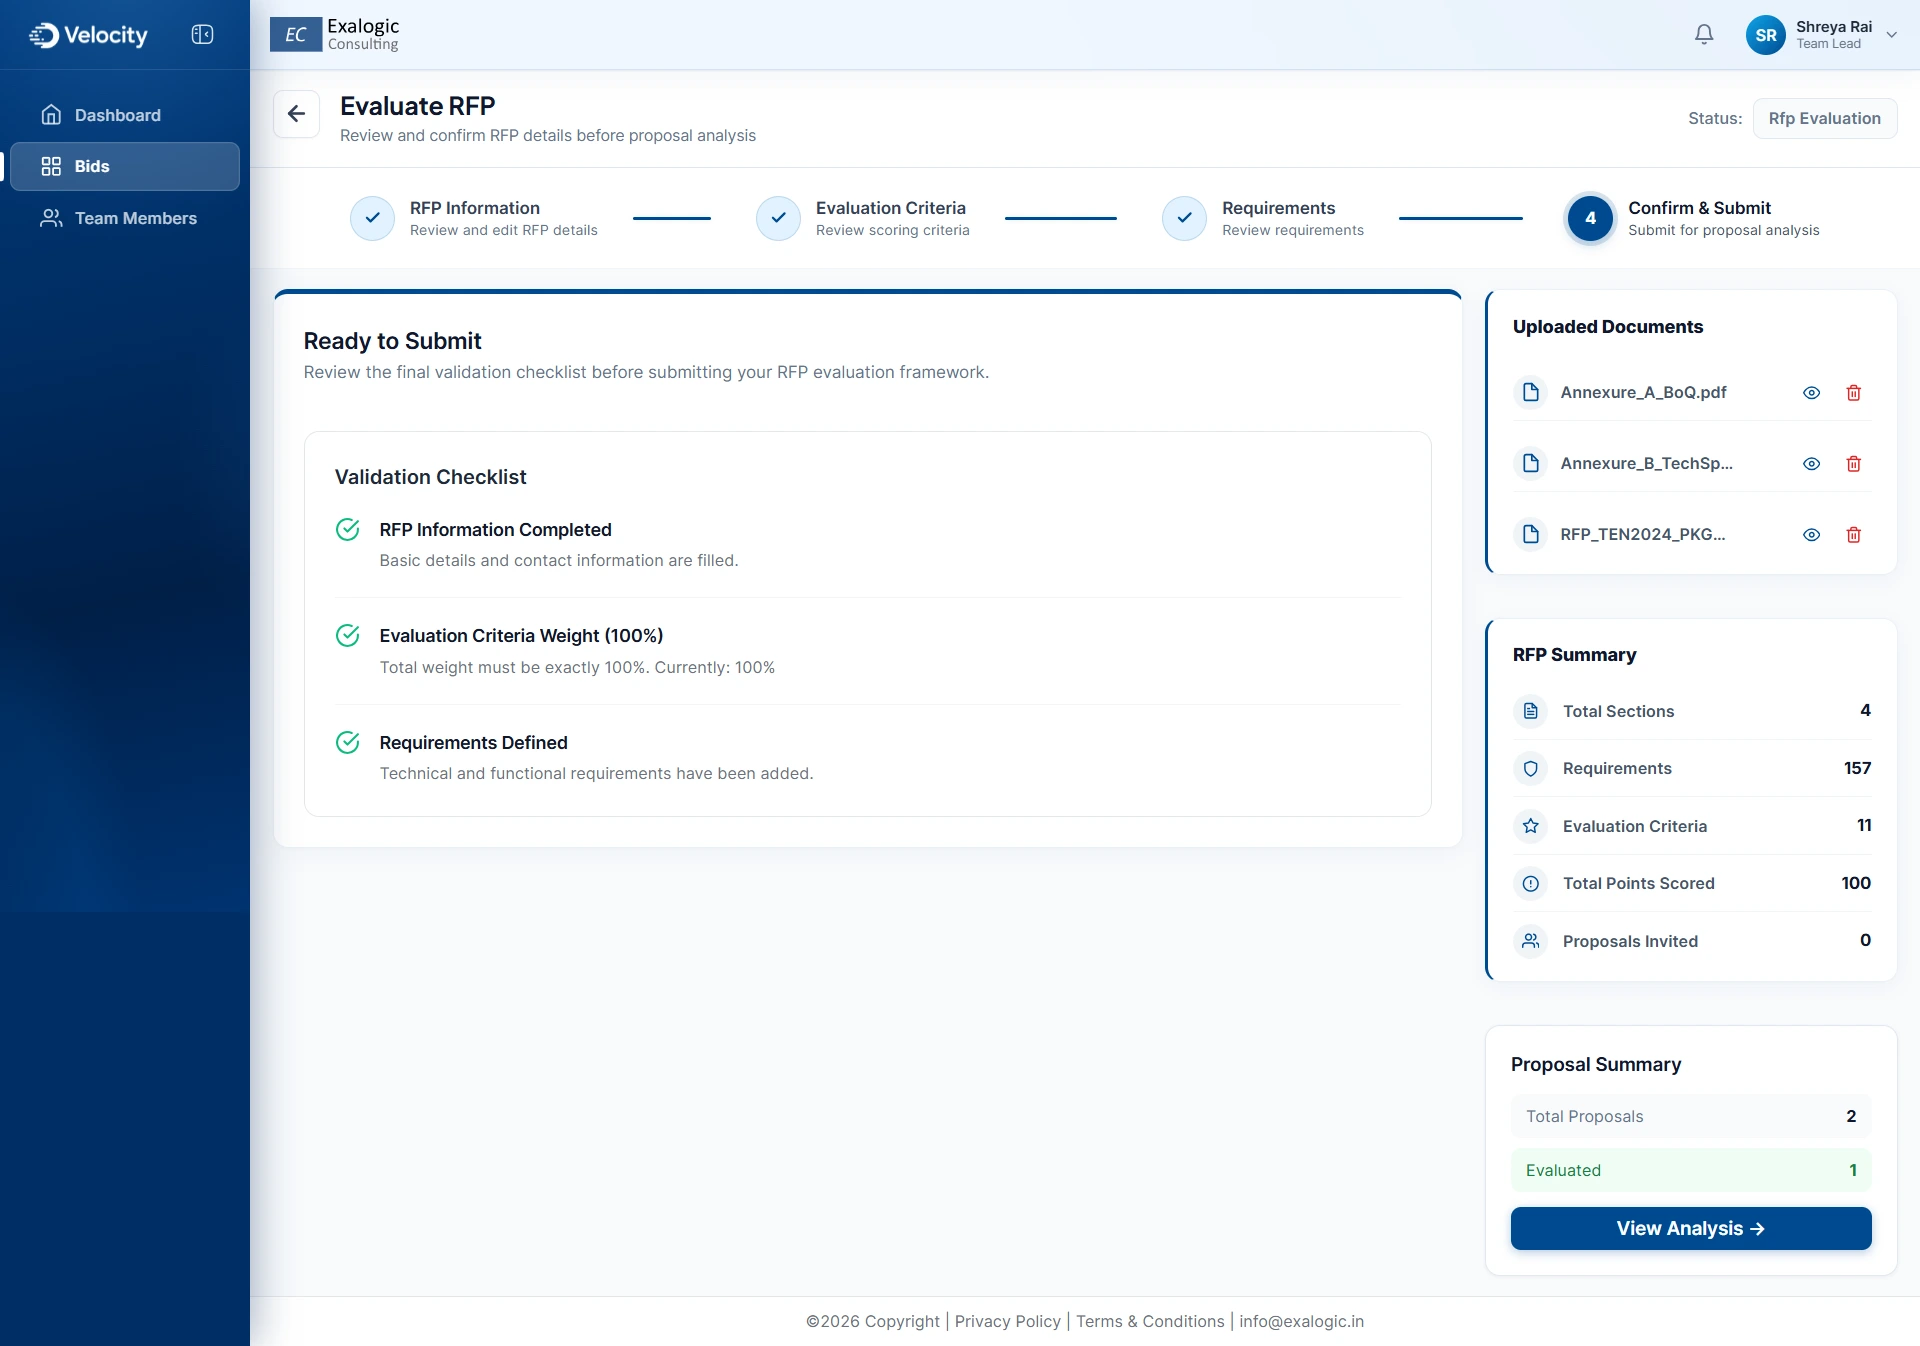
Task: Open the Privacy Policy link
Action: pyautogui.click(x=1008, y=1322)
